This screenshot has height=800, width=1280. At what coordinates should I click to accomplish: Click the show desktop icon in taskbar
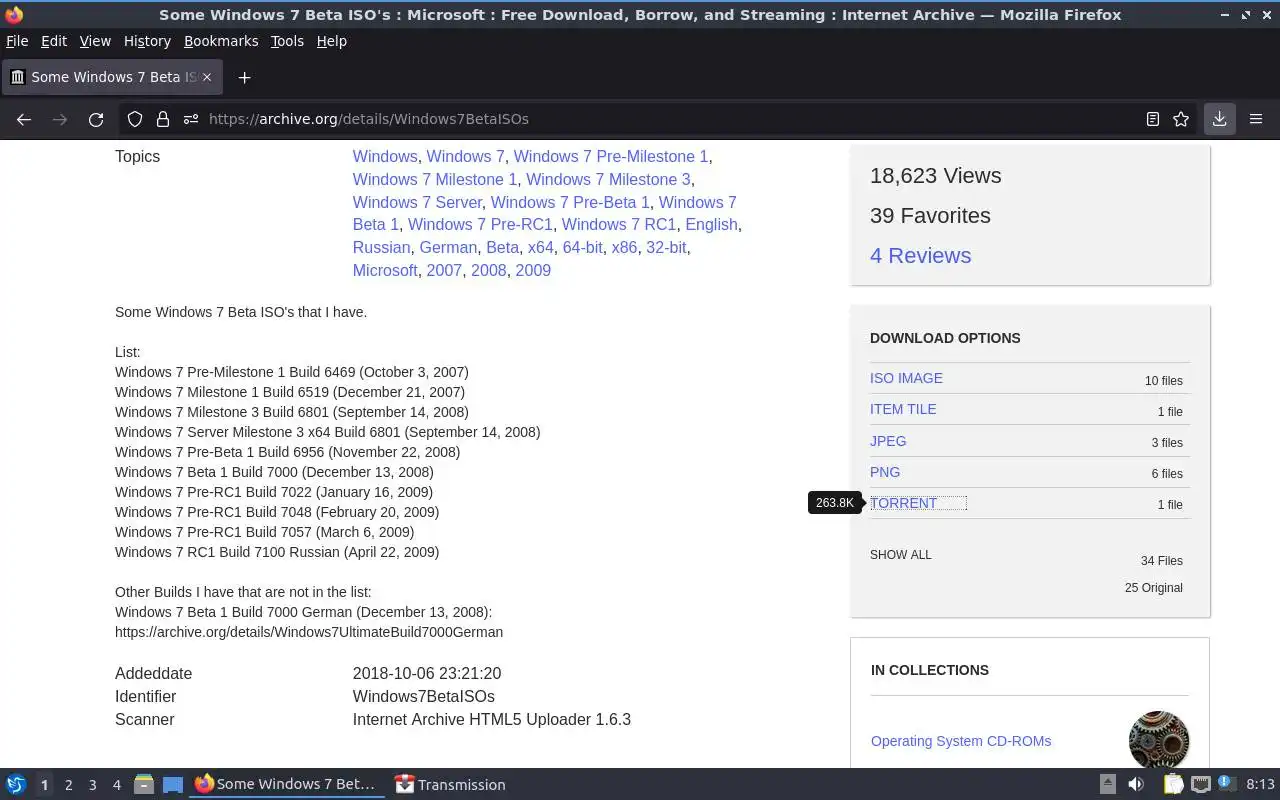tap(173, 784)
